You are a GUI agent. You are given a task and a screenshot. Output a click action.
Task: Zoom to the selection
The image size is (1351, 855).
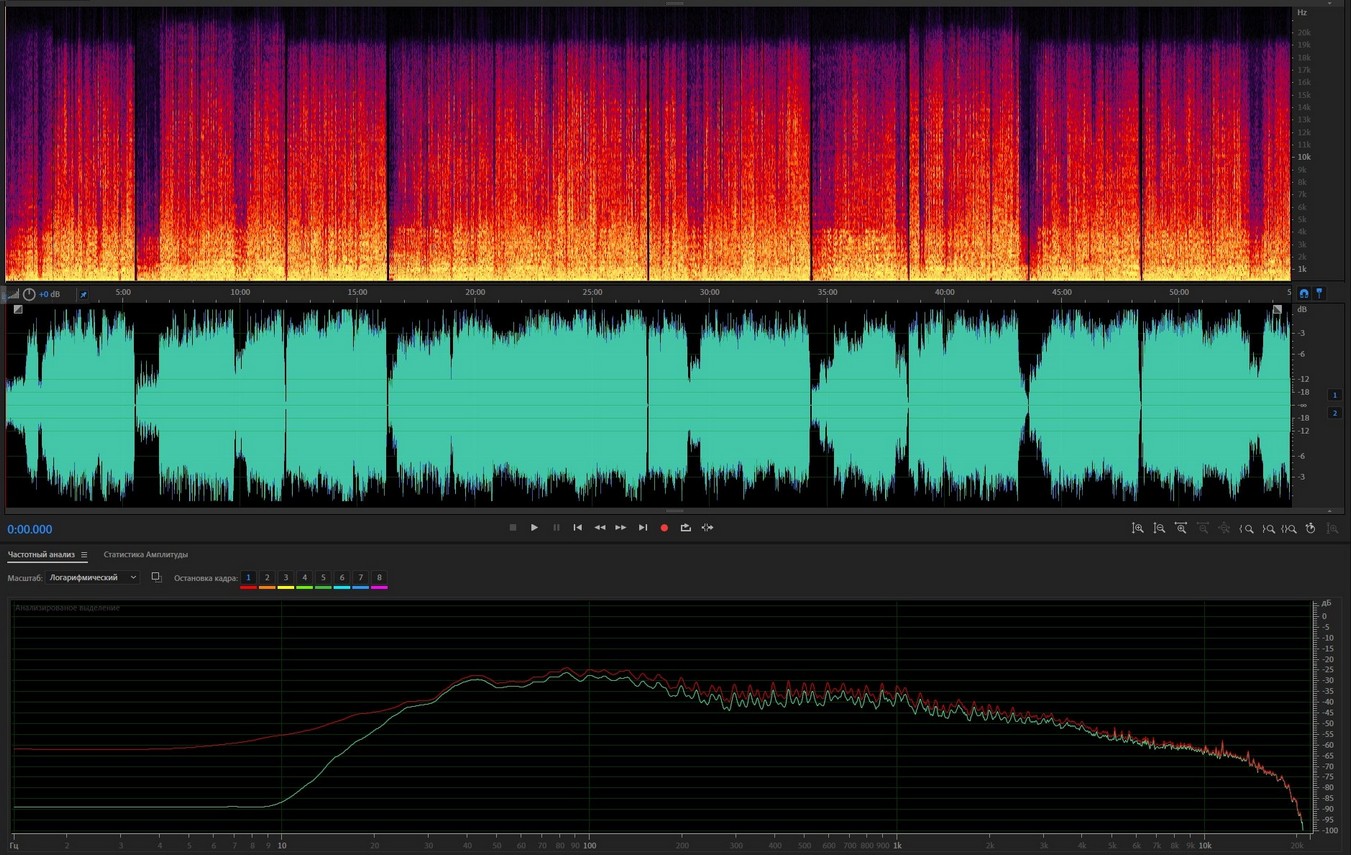(1289, 528)
